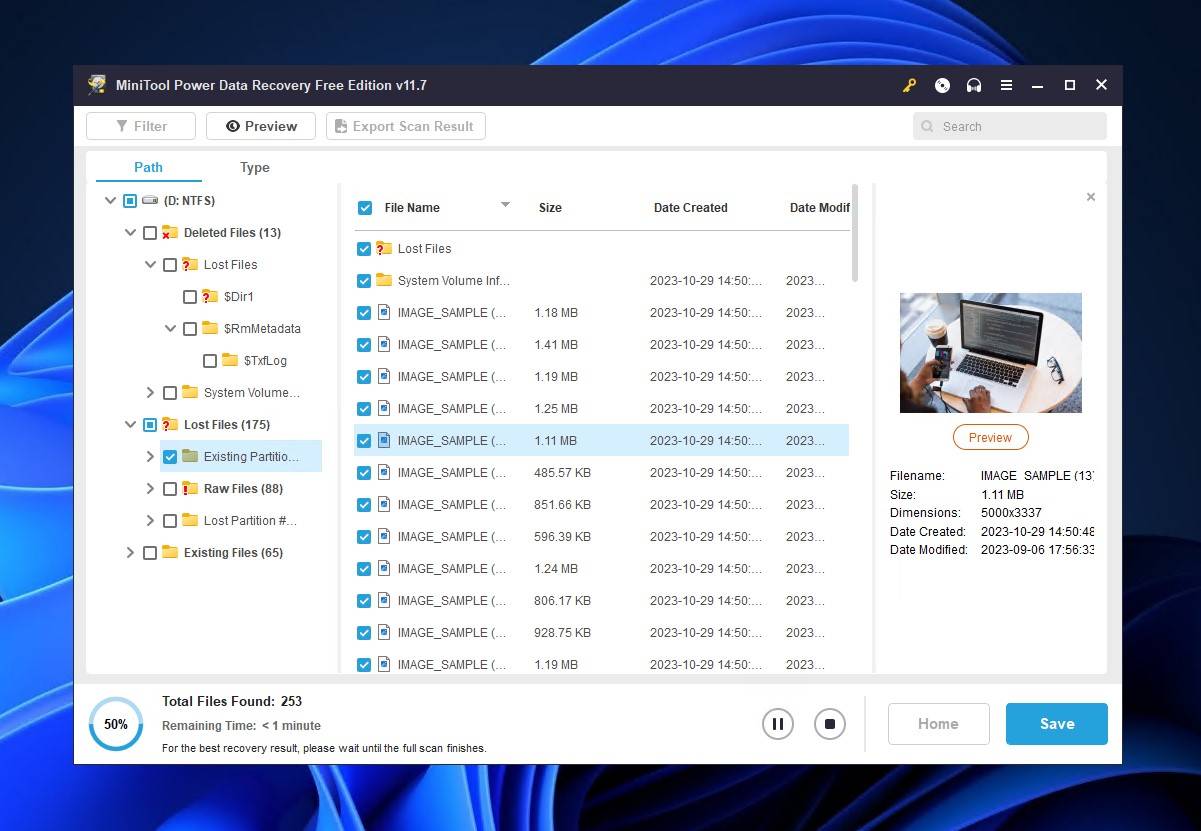Expand the System Volume... tree node
This screenshot has width=1201, height=831.
point(150,393)
